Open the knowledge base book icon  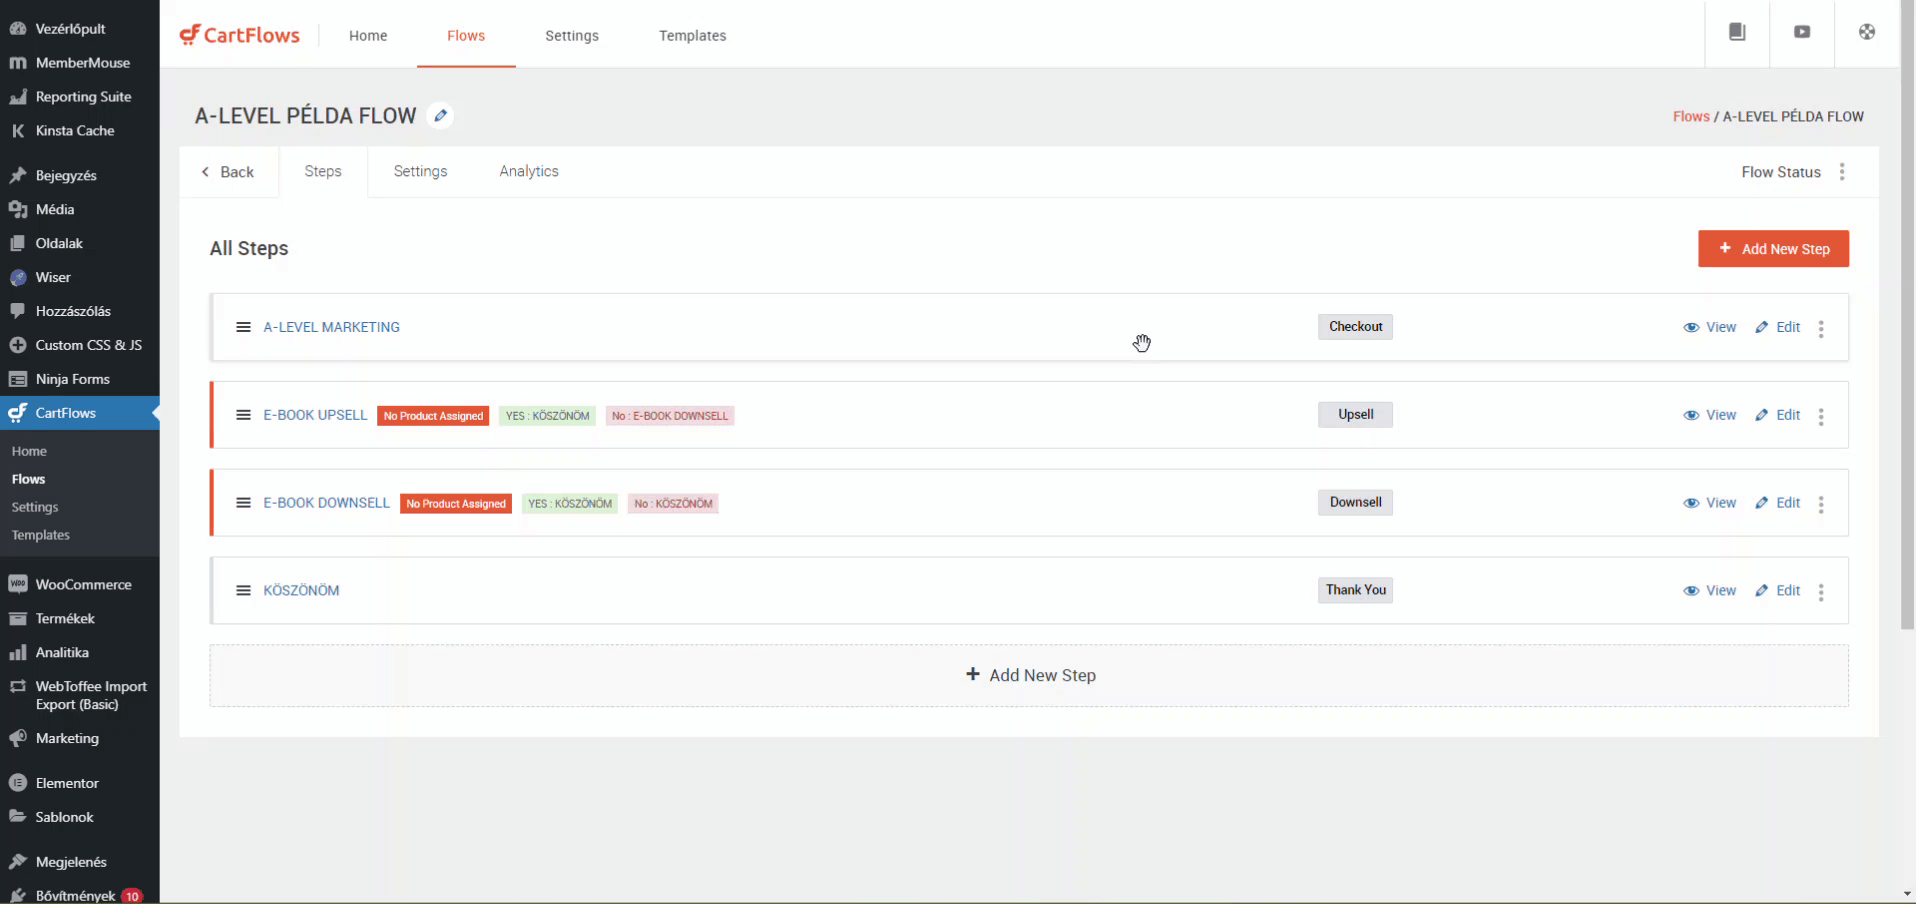(x=1737, y=32)
